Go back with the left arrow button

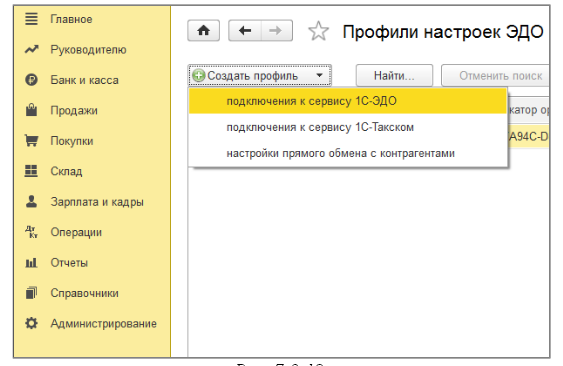tap(245, 31)
